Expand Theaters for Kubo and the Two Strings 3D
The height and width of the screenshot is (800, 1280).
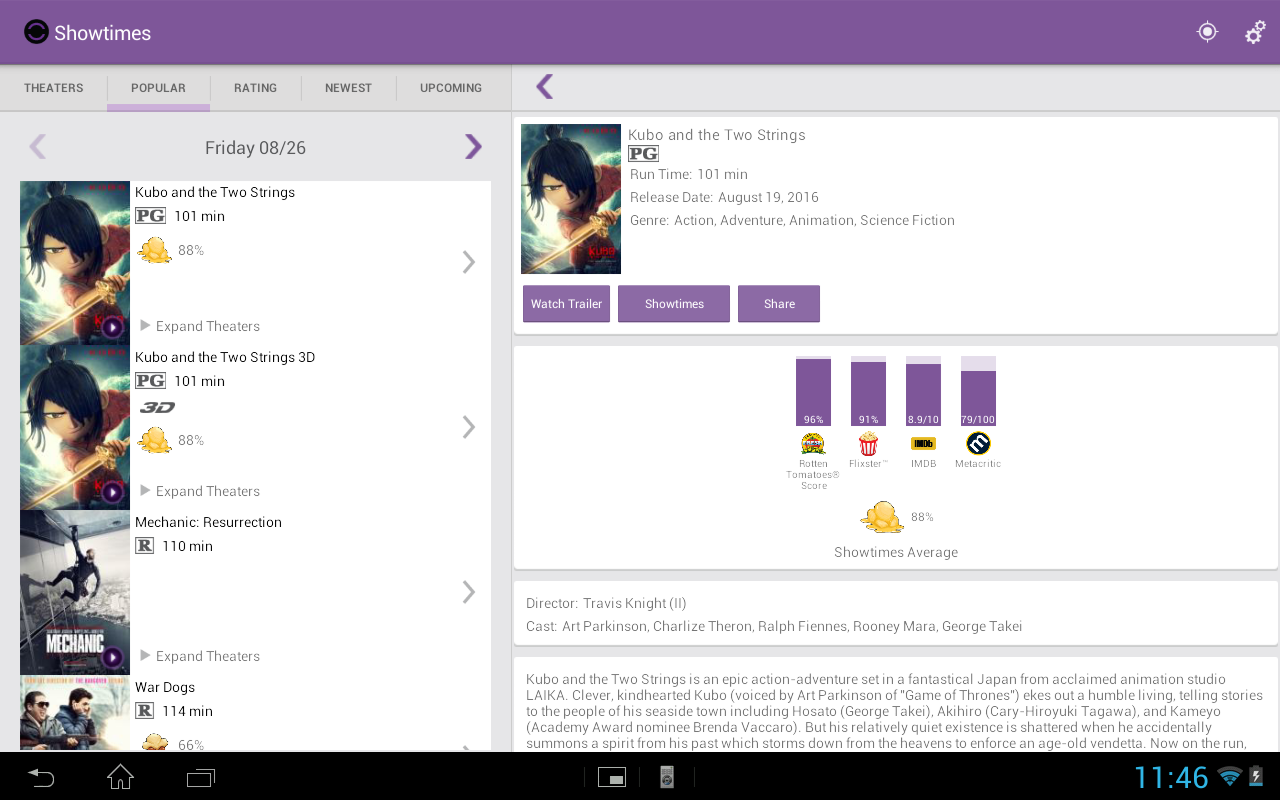tap(200, 491)
